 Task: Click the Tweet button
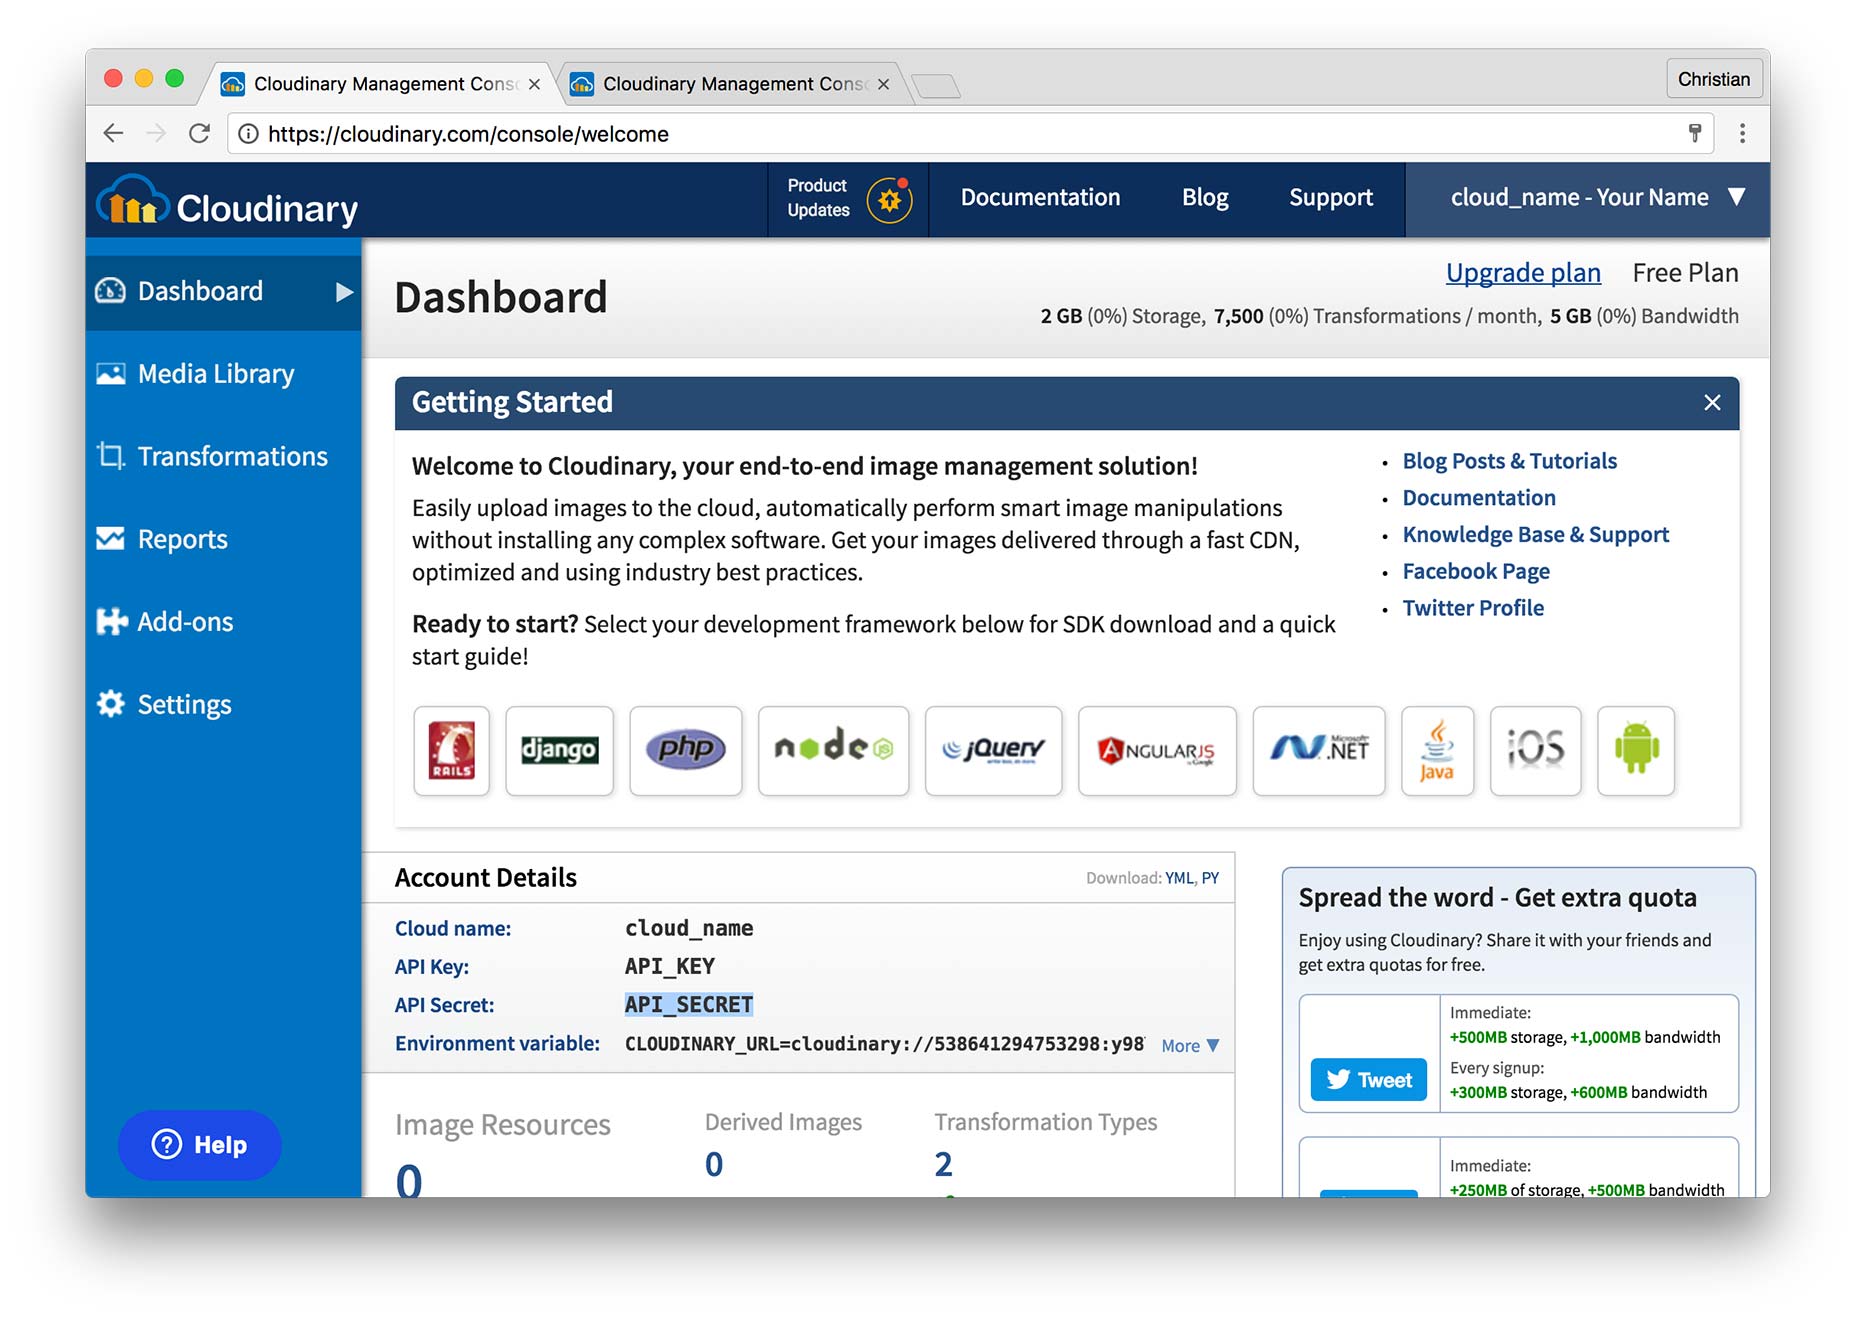click(1368, 1080)
